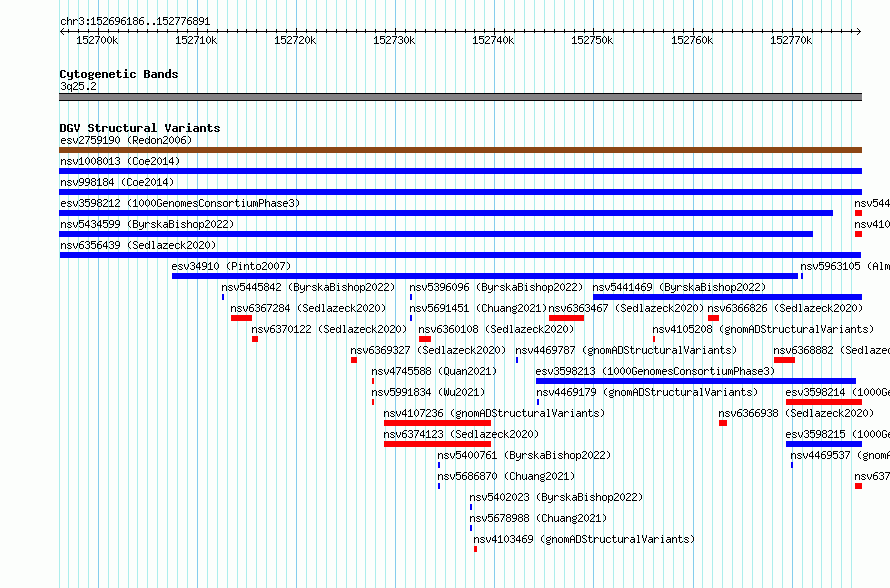
Task: Click nsv6368882 variant label
Action: pos(832,350)
